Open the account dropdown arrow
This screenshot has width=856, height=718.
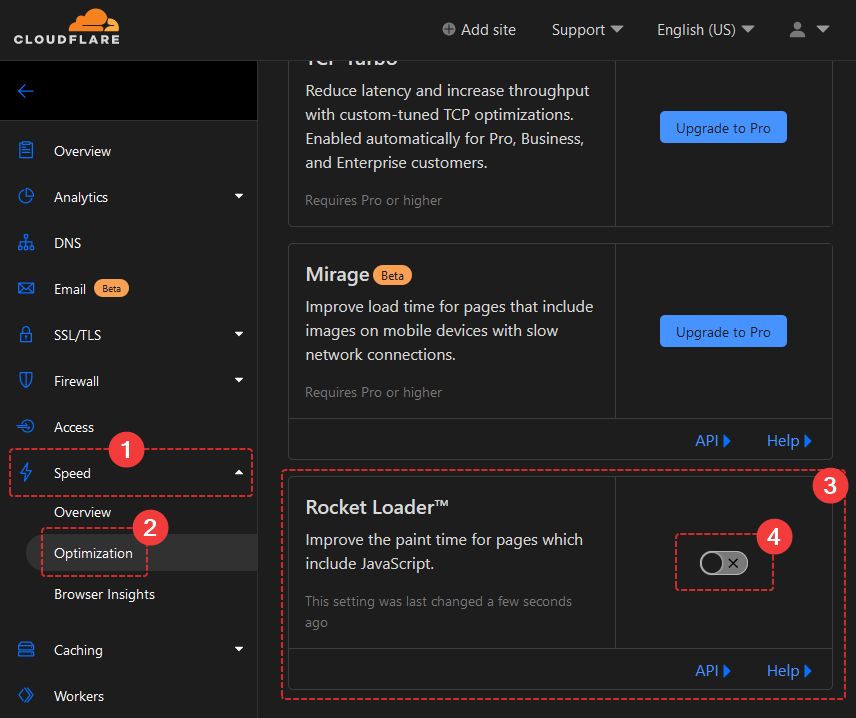click(823, 29)
